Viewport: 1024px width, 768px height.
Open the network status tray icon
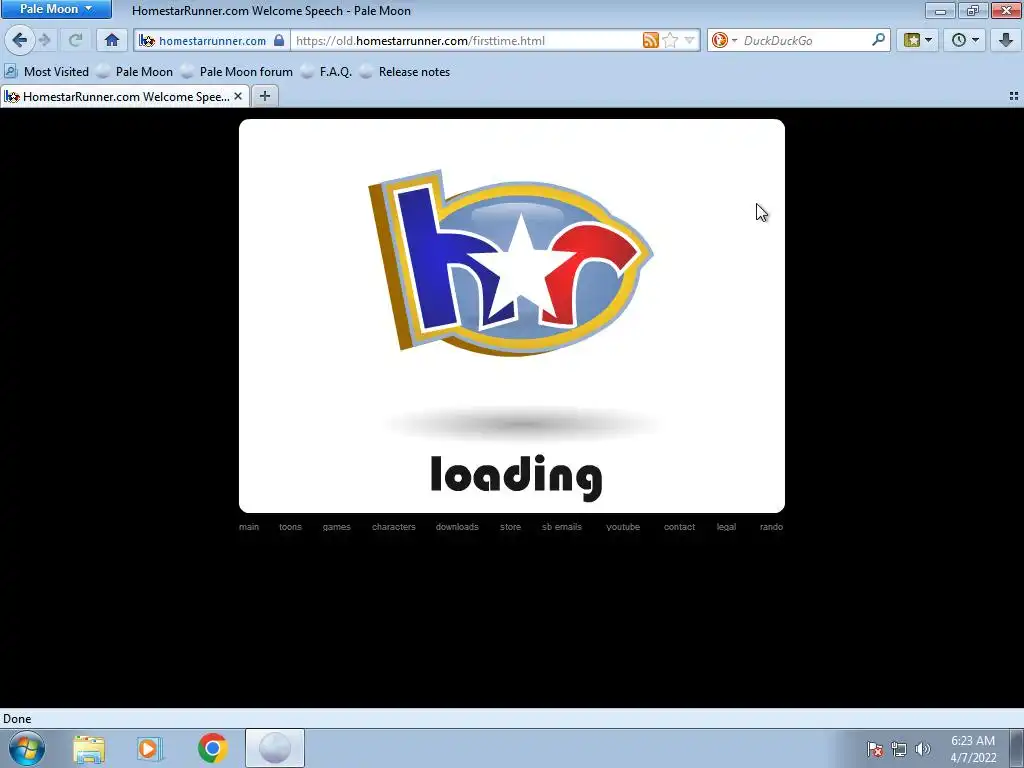pos(899,749)
